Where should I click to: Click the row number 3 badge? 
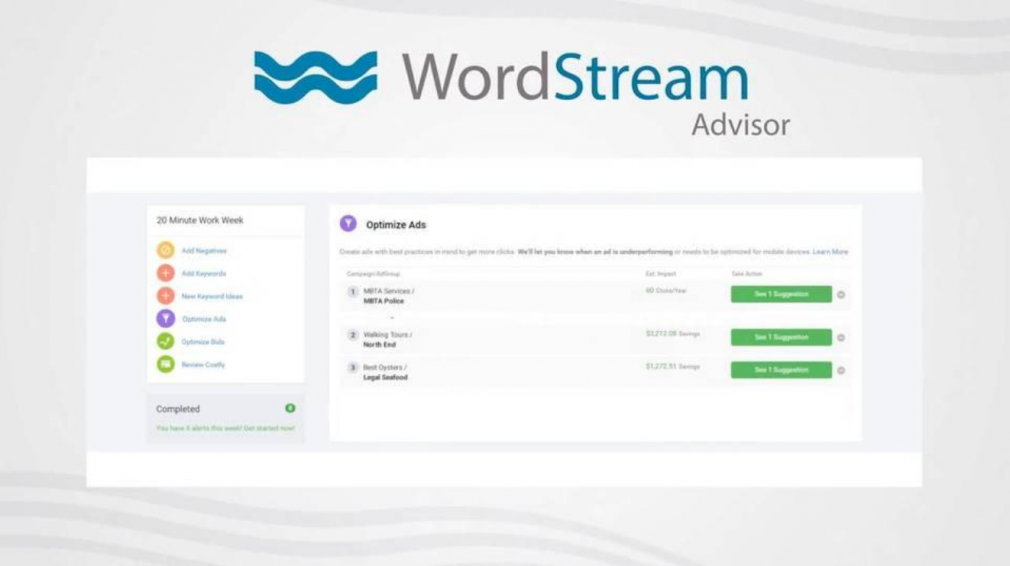click(x=352, y=368)
